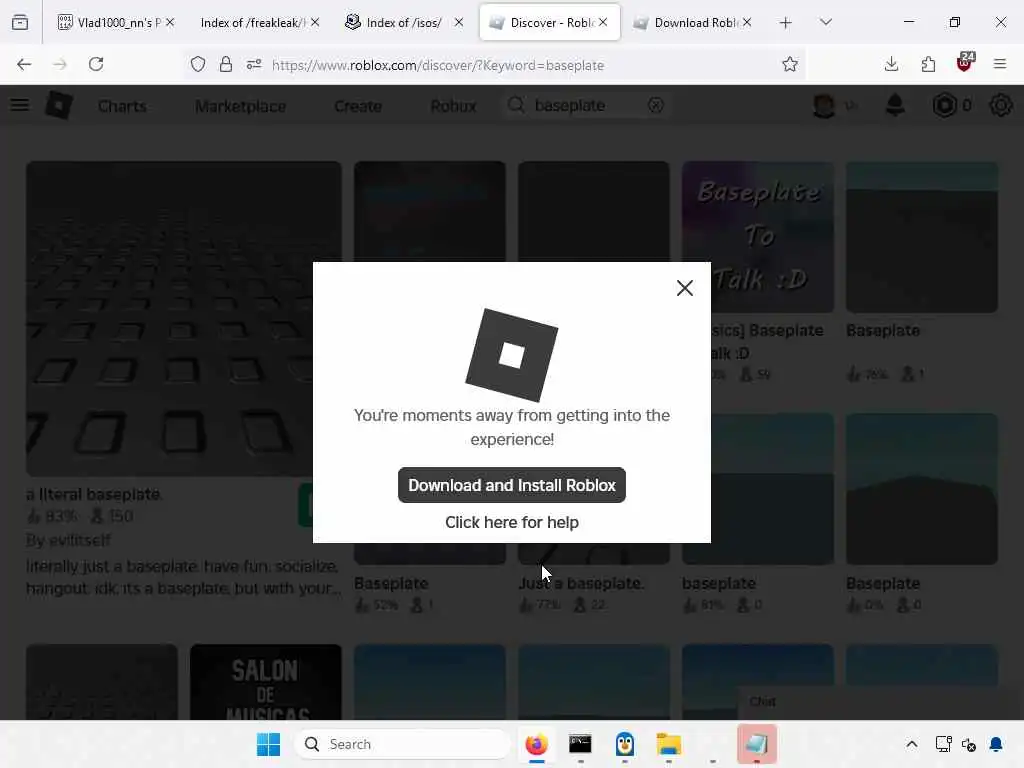Open the uBlock Origin extension icon
Image resolution: width=1024 pixels, height=768 pixels.
pyautogui.click(x=965, y=63)
